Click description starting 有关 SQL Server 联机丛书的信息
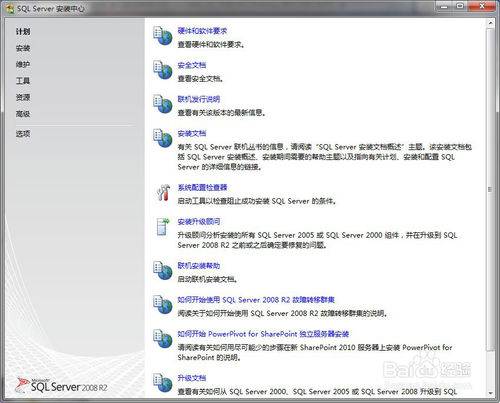Image resolution: width=500 pixels, height=403 pixels. pyautogui.click(x=324, y=157)
